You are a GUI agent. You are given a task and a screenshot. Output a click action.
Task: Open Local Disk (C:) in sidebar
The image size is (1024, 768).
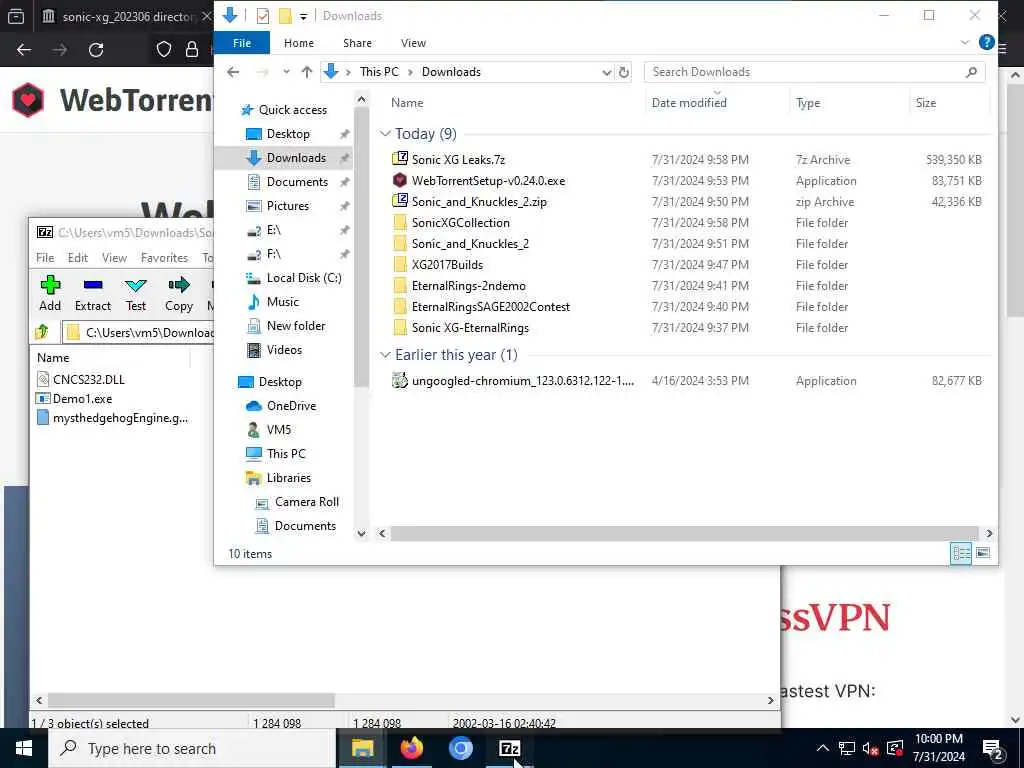[x=304, y=278]
